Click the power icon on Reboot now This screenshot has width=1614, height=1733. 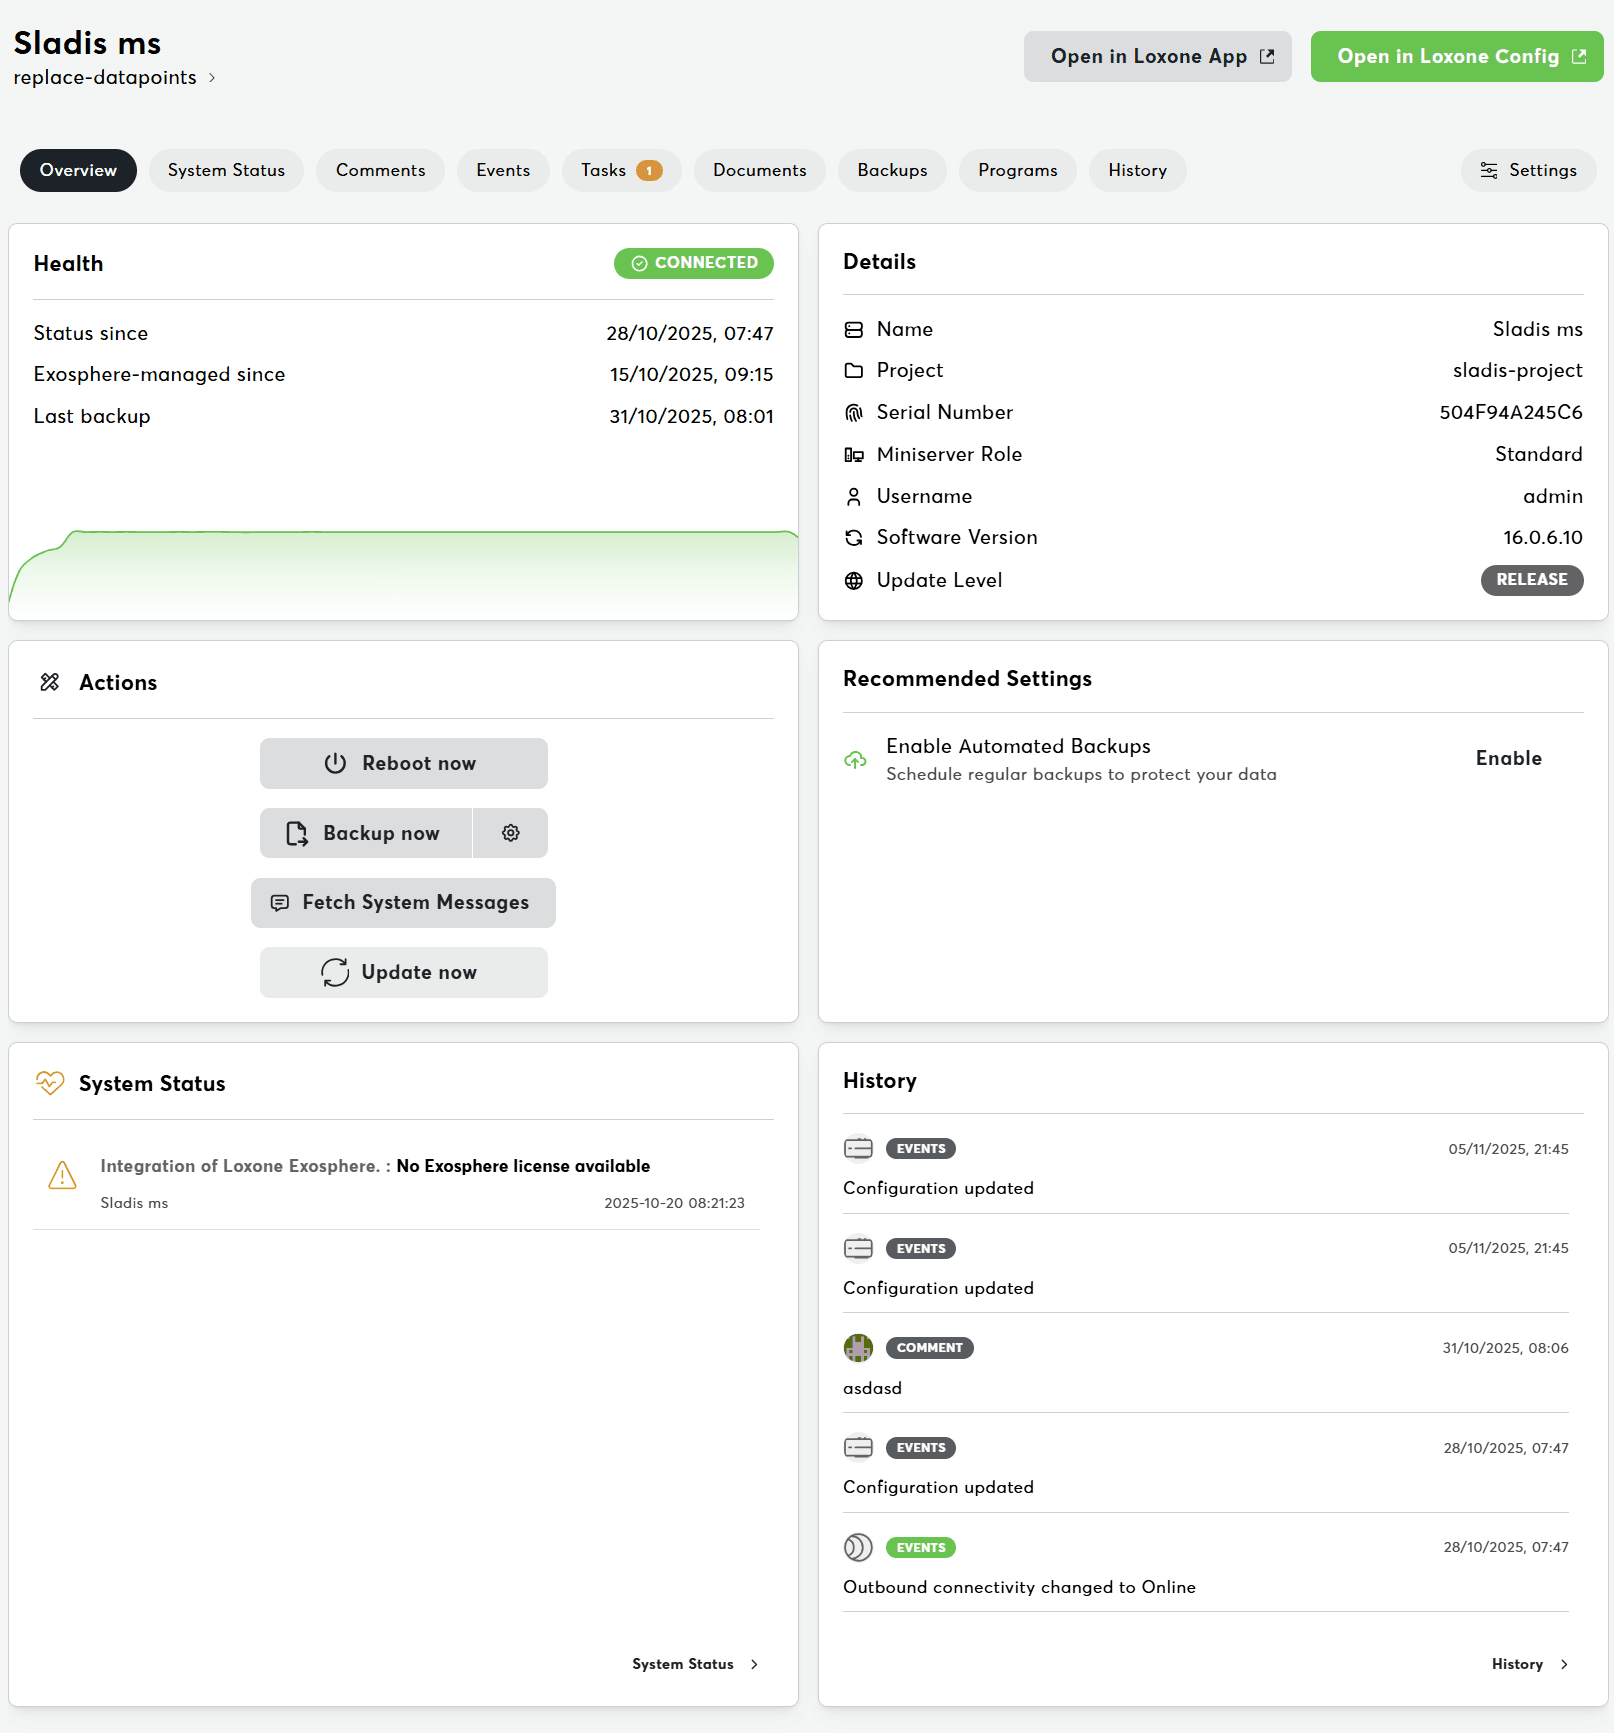point(335,764)
